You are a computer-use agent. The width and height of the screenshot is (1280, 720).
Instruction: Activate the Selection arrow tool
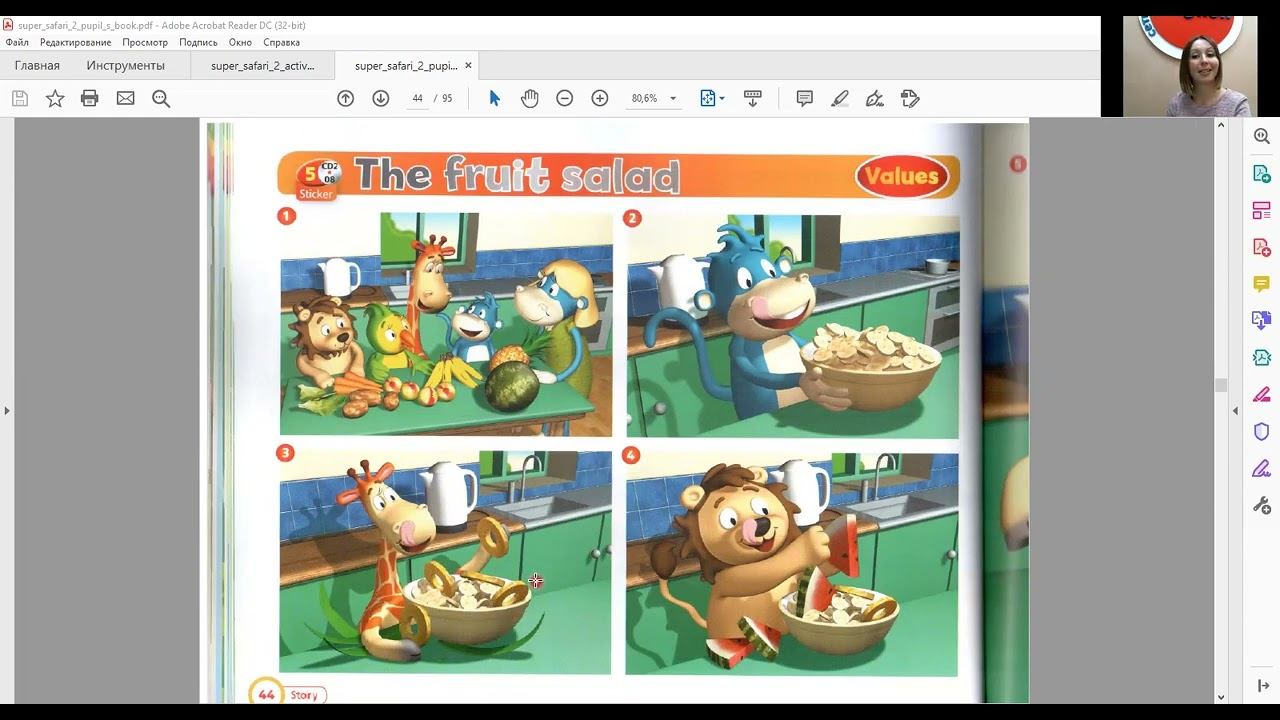coord(494,98)
